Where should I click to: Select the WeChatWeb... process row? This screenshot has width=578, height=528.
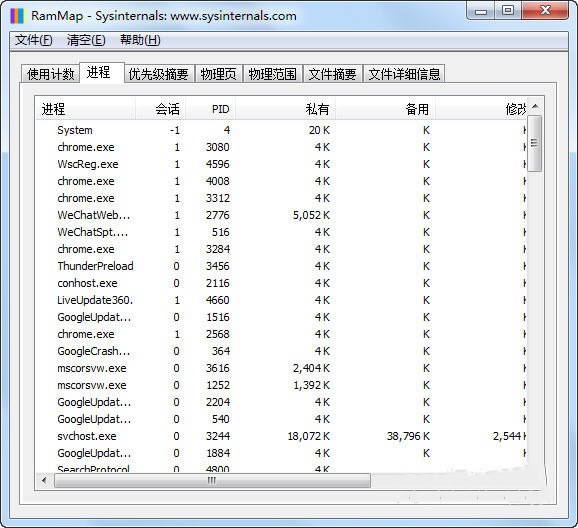(x=282, y=215)
